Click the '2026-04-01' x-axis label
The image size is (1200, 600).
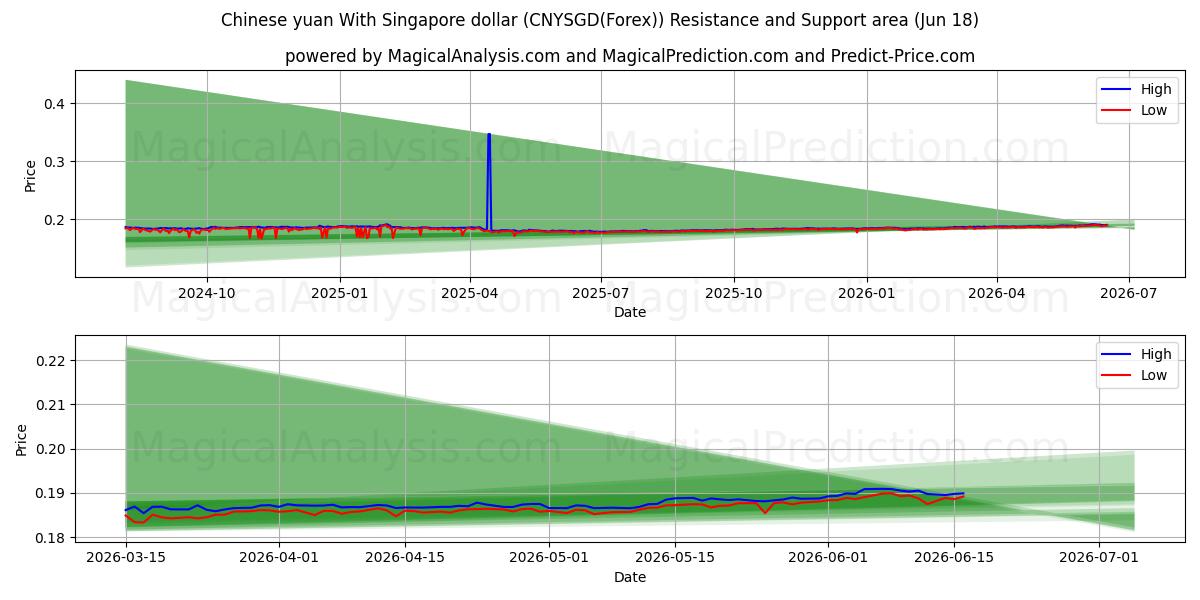click(x=279, y=559)
